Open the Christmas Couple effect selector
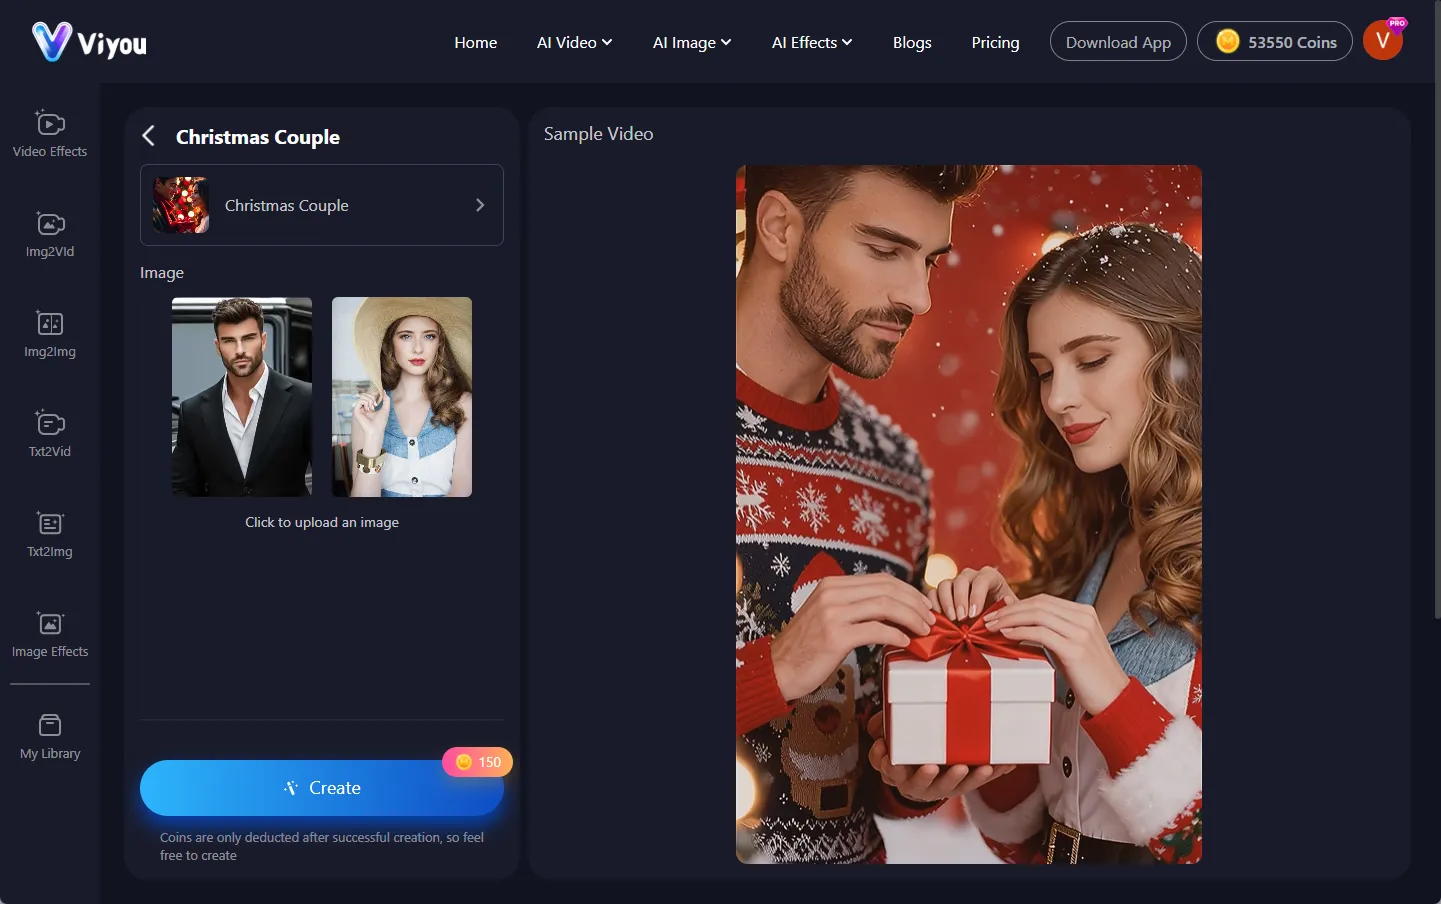 click(322, 205)
